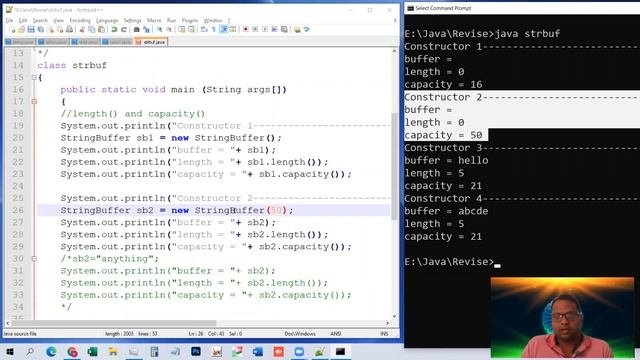Screen dimensions: 640x360
Task: Click the Redo arrow icon
Action: 124,29
